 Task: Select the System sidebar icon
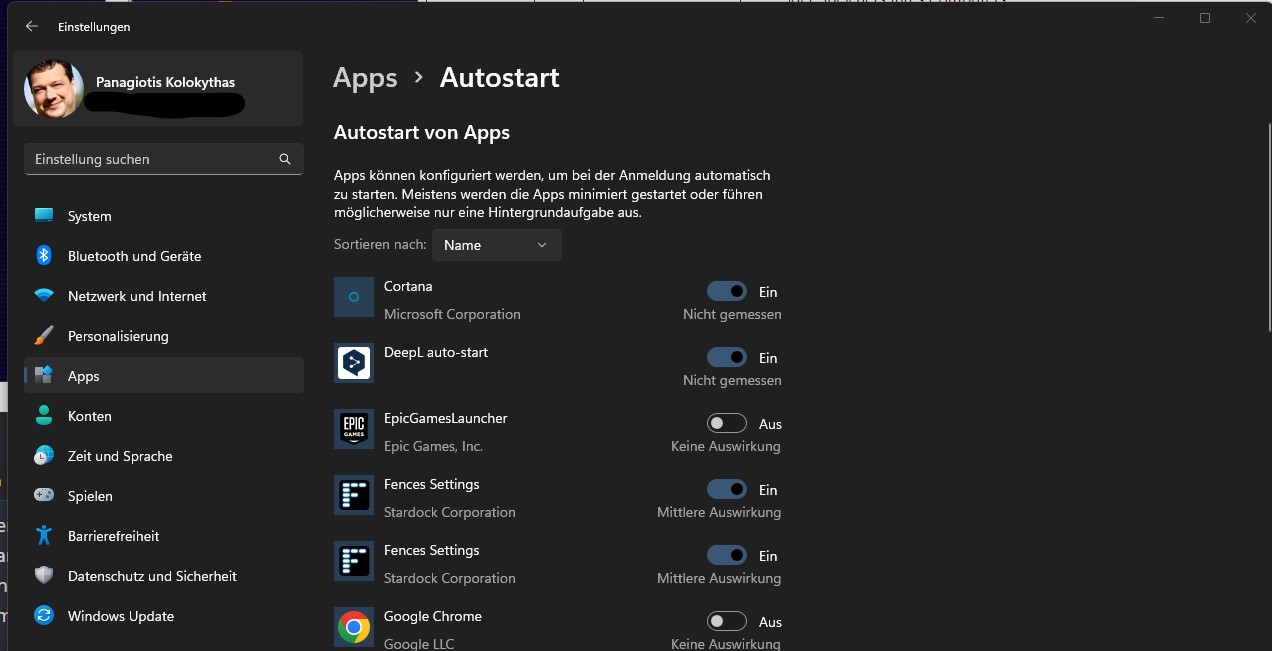click(x=44, y=215)
